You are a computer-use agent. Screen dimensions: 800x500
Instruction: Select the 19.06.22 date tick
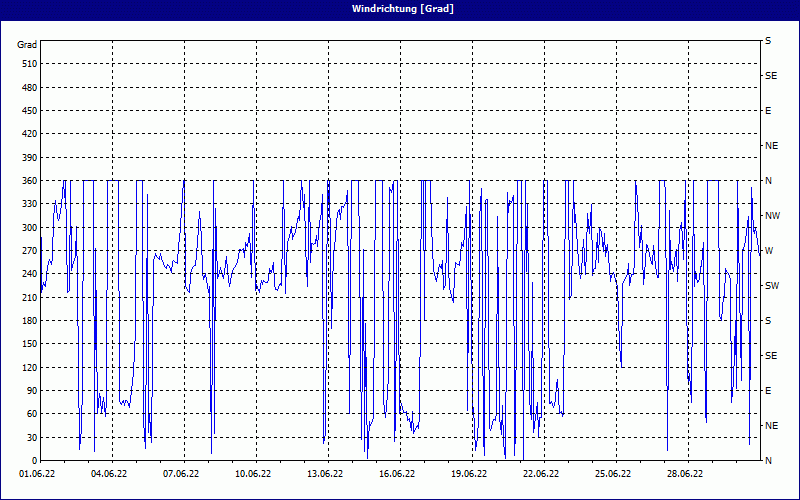[x=469, y=474]
